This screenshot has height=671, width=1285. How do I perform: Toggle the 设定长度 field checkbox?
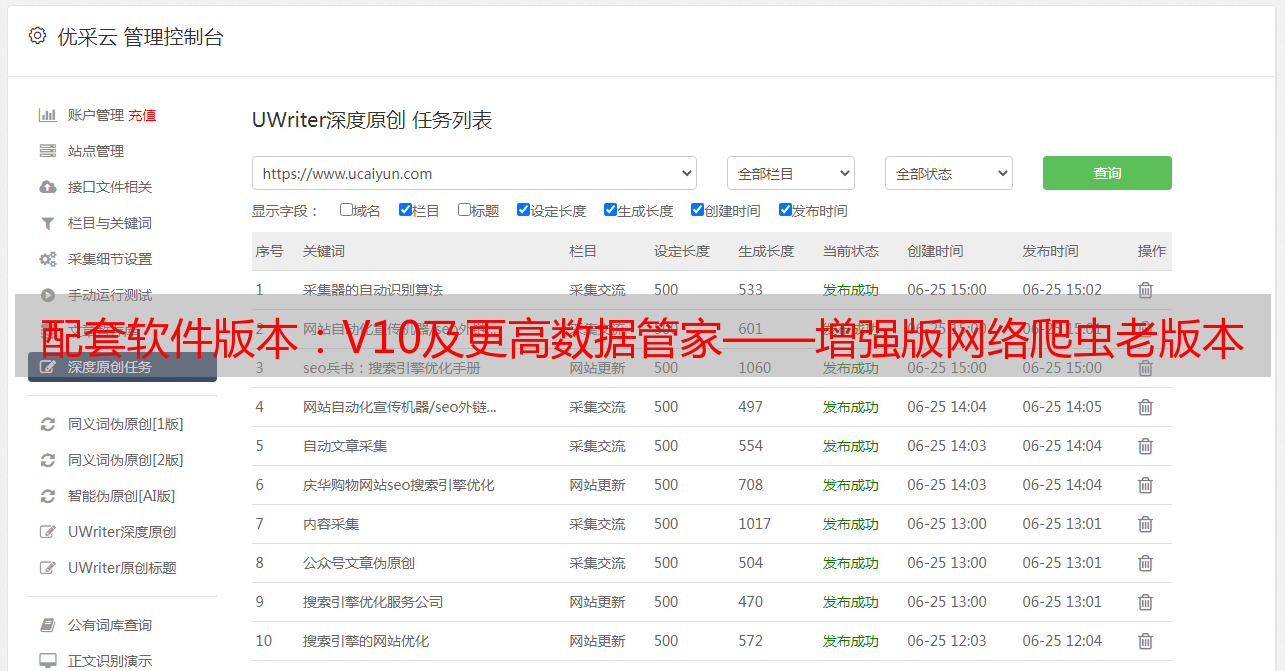pyautogui.click(x=523, y=210)
